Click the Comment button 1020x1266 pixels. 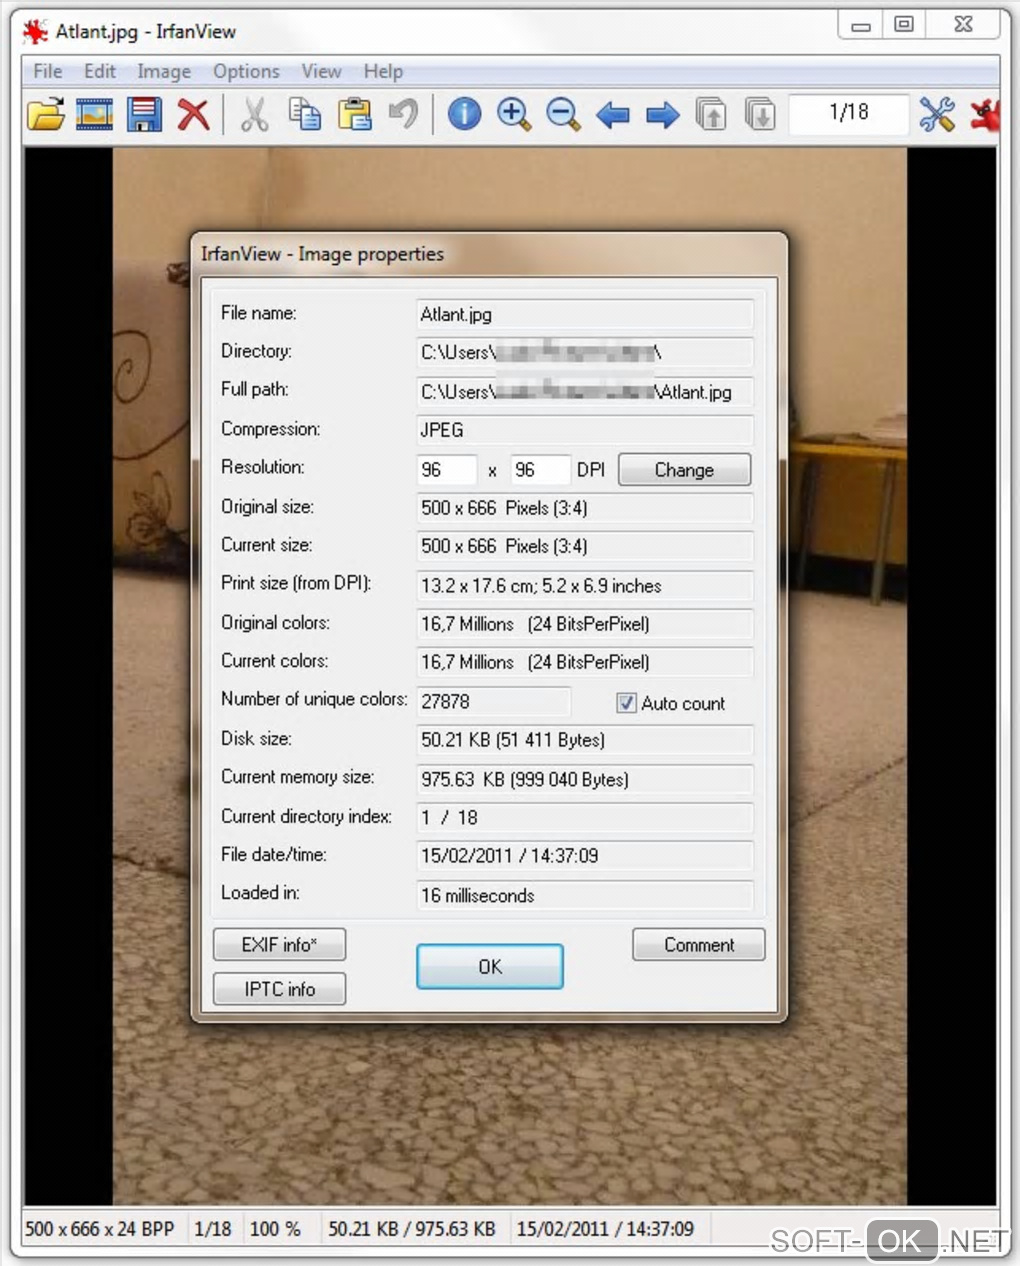(699, 944)
